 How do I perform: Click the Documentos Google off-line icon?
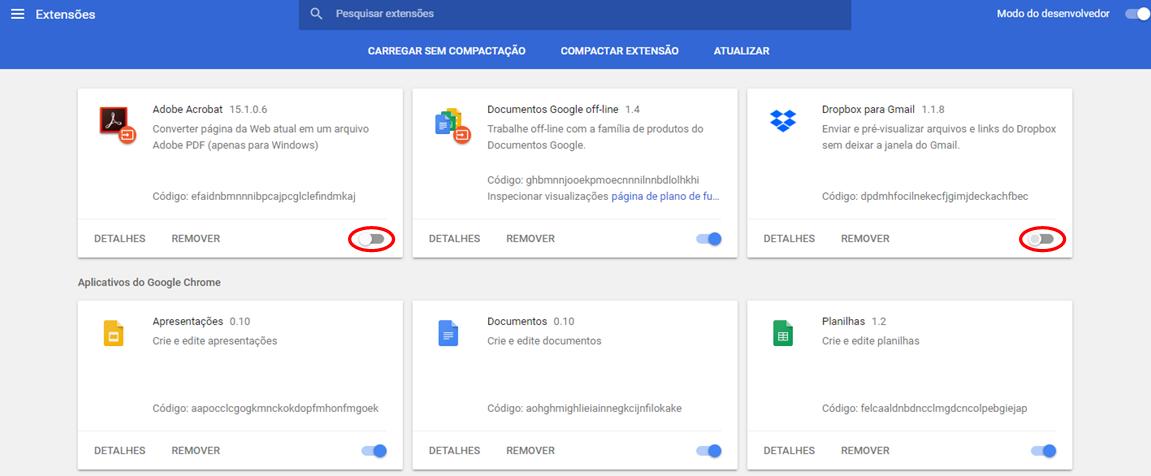452,125
